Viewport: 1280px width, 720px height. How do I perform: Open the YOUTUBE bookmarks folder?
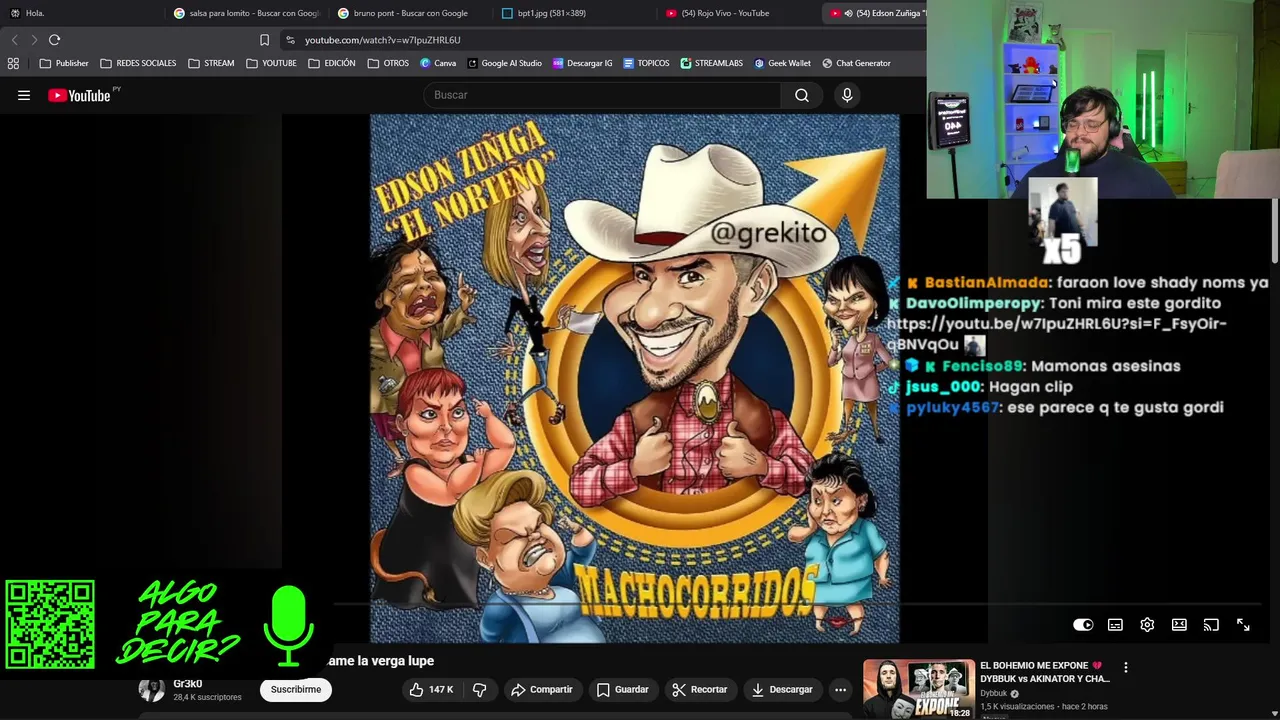pyautogui.click(x=271, y=63)
